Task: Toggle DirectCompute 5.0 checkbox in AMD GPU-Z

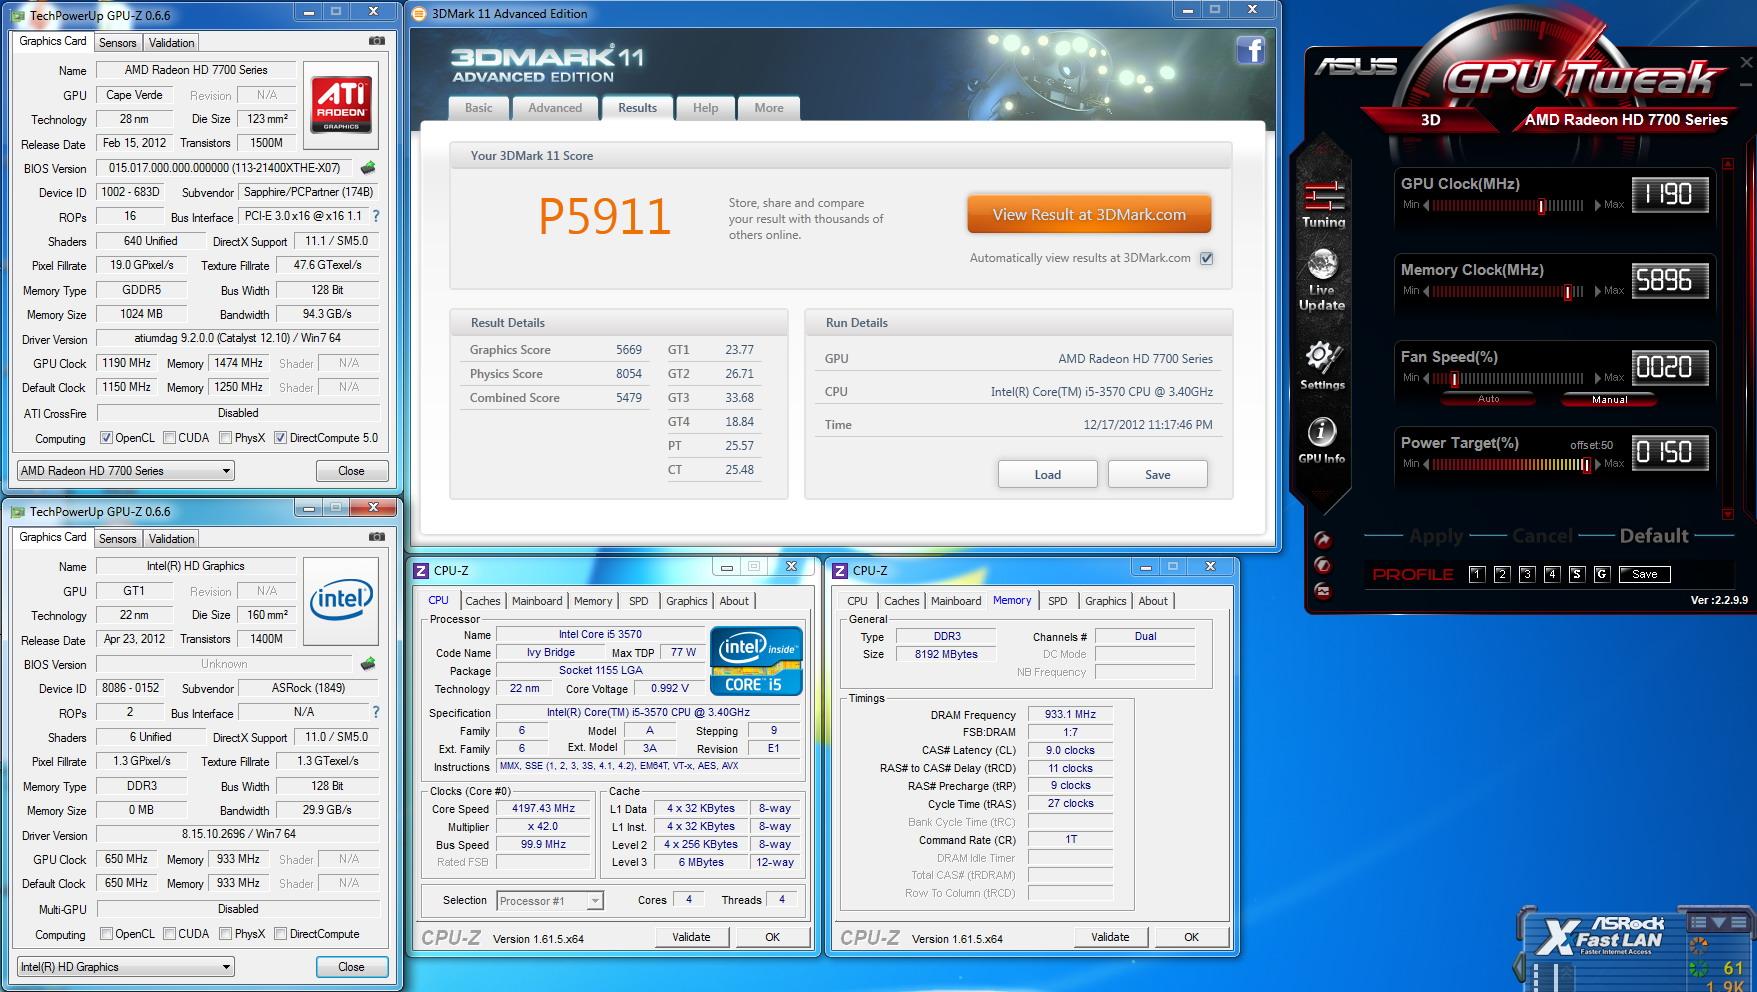Action: coord(280,438)
